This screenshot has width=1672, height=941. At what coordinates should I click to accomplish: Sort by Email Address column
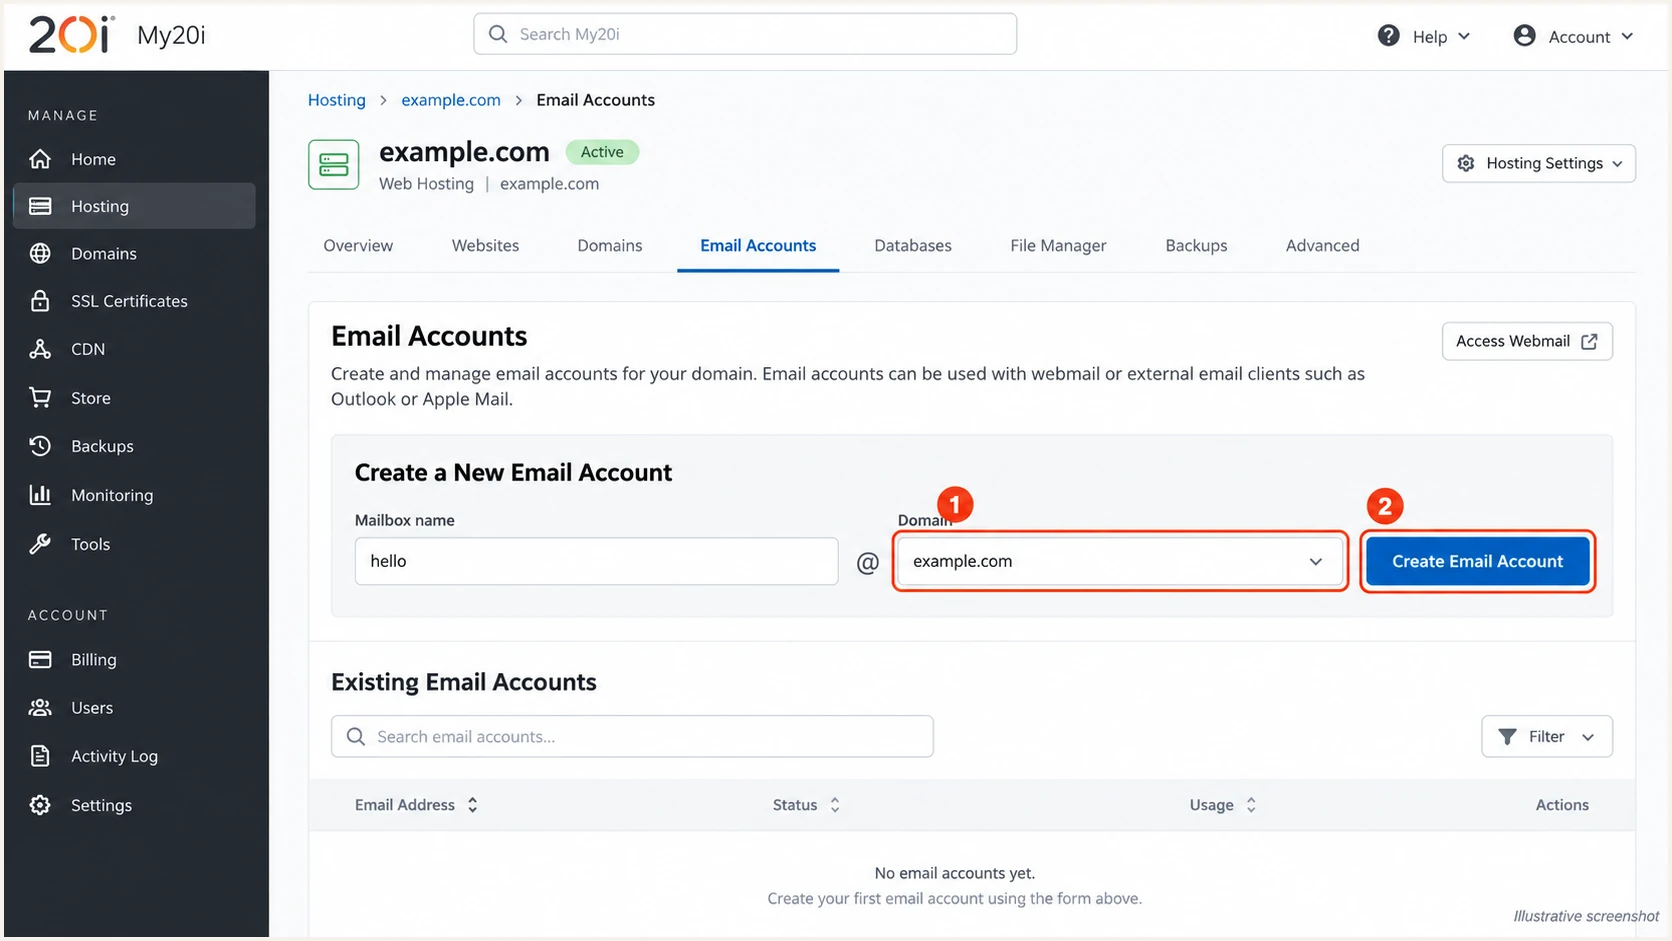(416, 805)
